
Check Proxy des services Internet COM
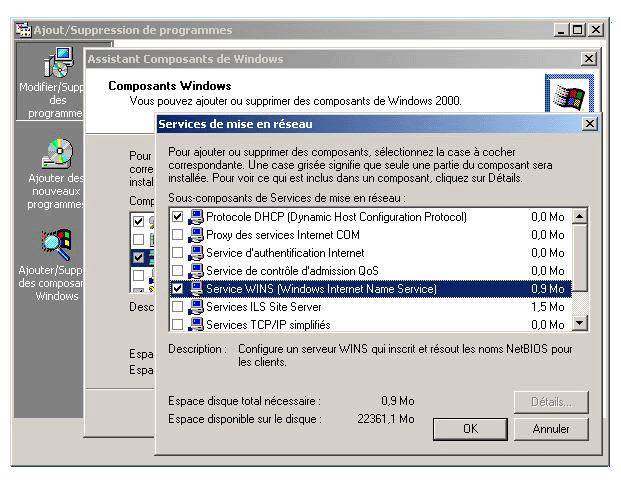177,235
